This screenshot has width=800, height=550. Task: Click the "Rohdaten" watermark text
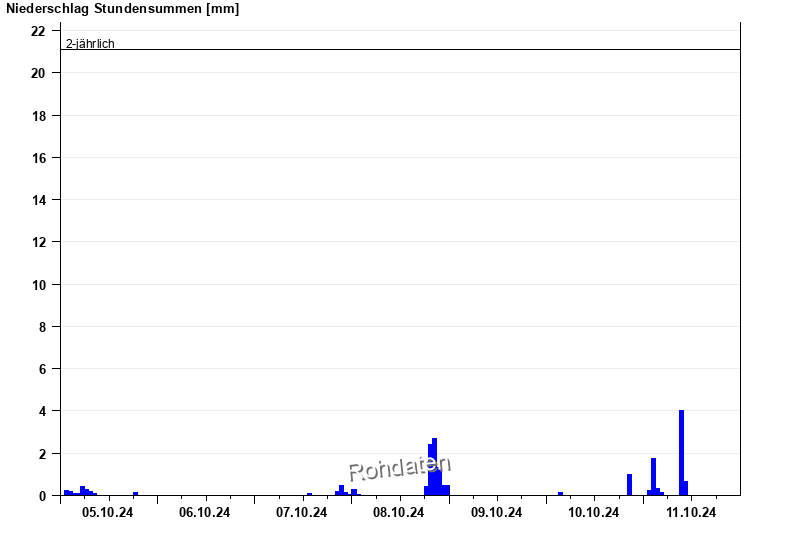(399, 467)
